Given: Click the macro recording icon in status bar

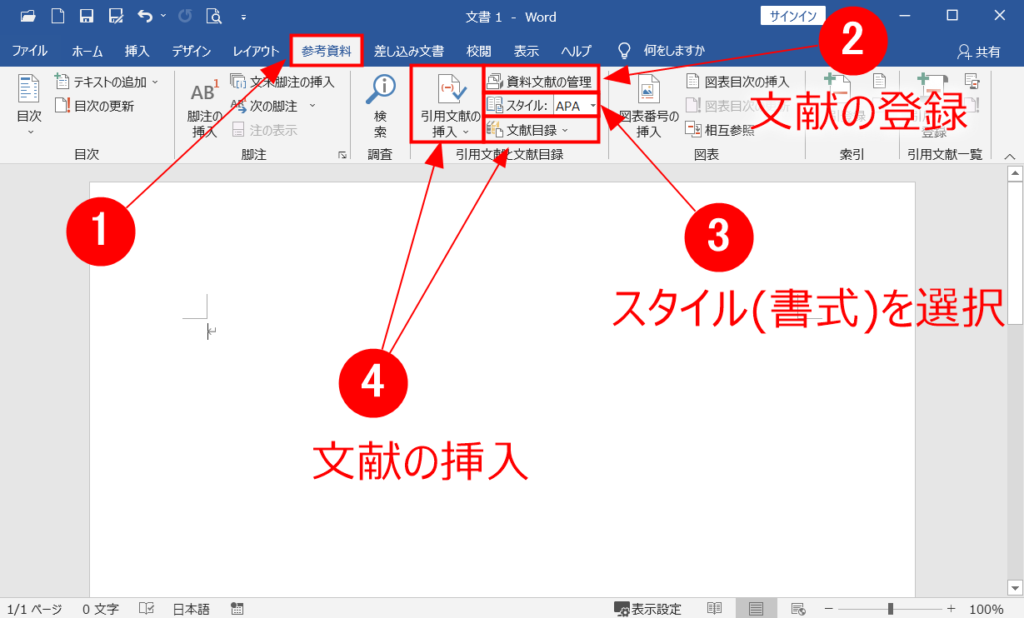Looking at the screenshot, I should click(237, 608).
